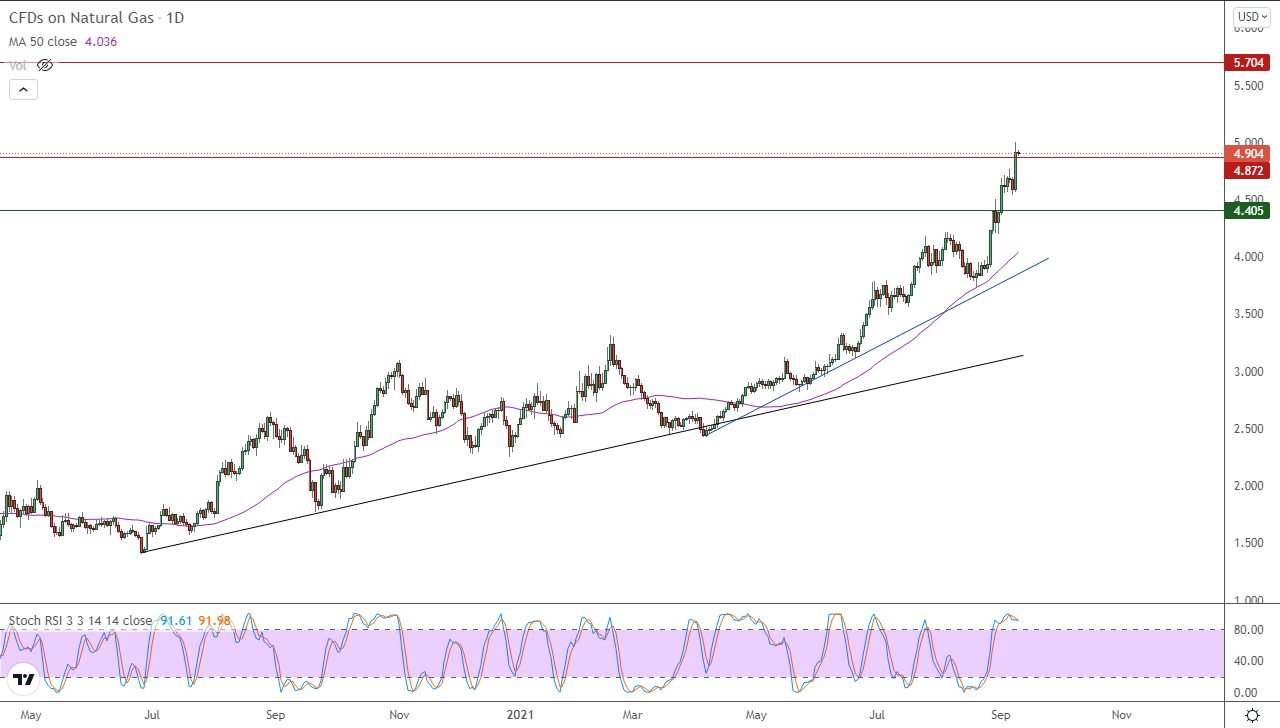The height and width of the screenshot is (728, 1280).
Task: Select the "Stoch RSI 3 3 14 14 close" legend
Action: (x=81, y=620)
